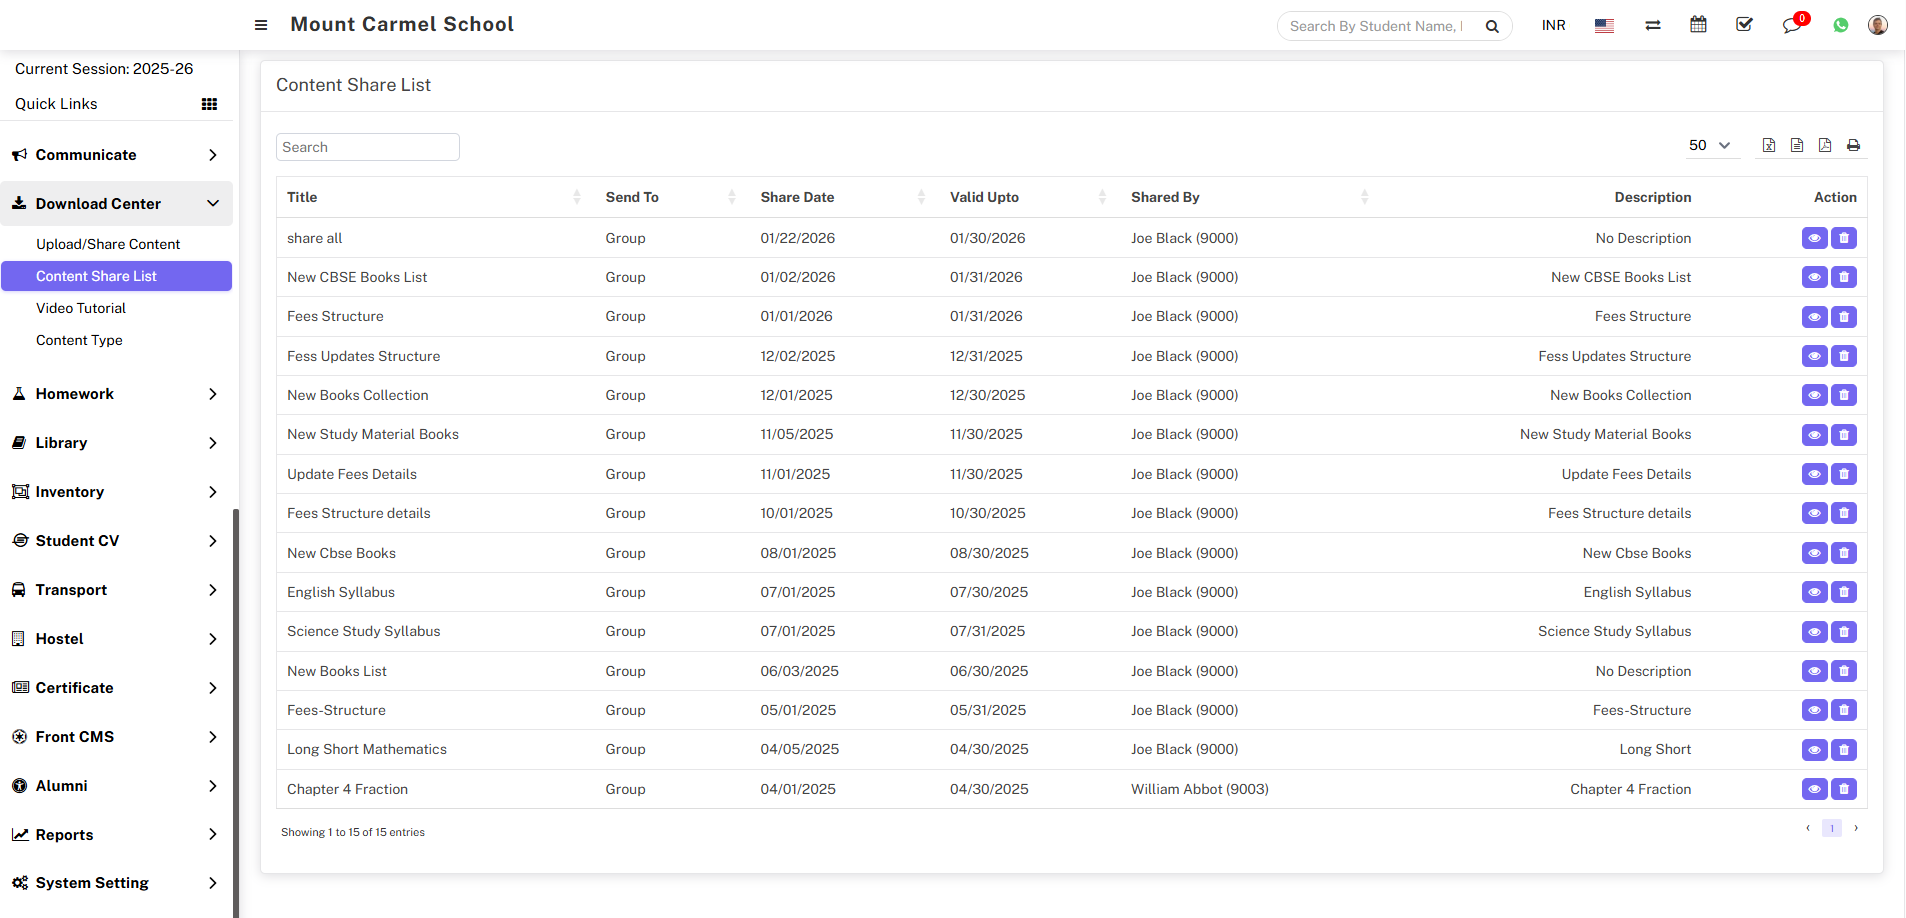The width and height of the screenshot is (1906, 918).
Task: Open WhatsApp icon in top bar
Action: [x=1840, y=25]
